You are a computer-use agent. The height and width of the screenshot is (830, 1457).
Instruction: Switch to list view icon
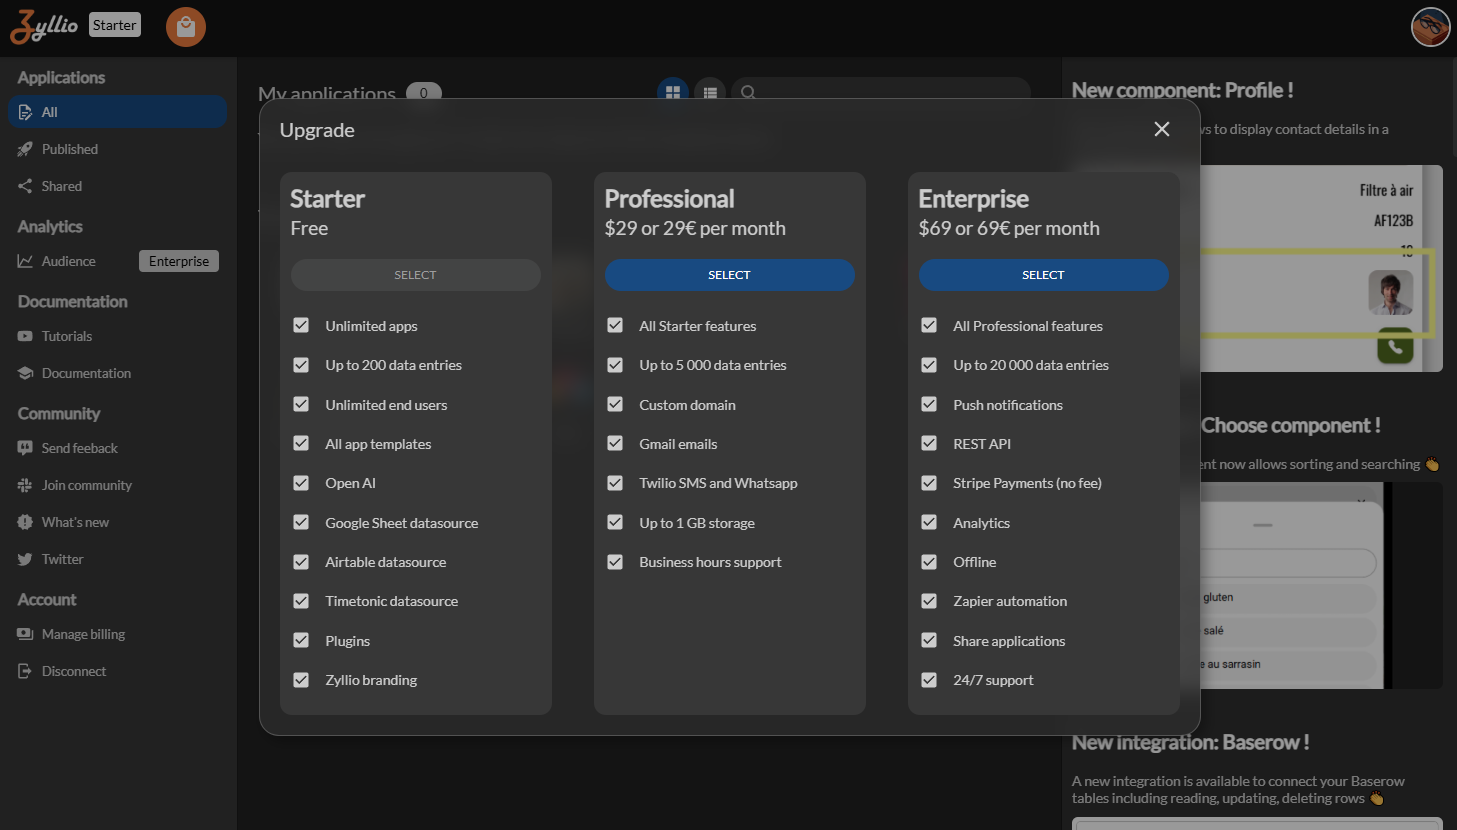(x=710, y=92)
